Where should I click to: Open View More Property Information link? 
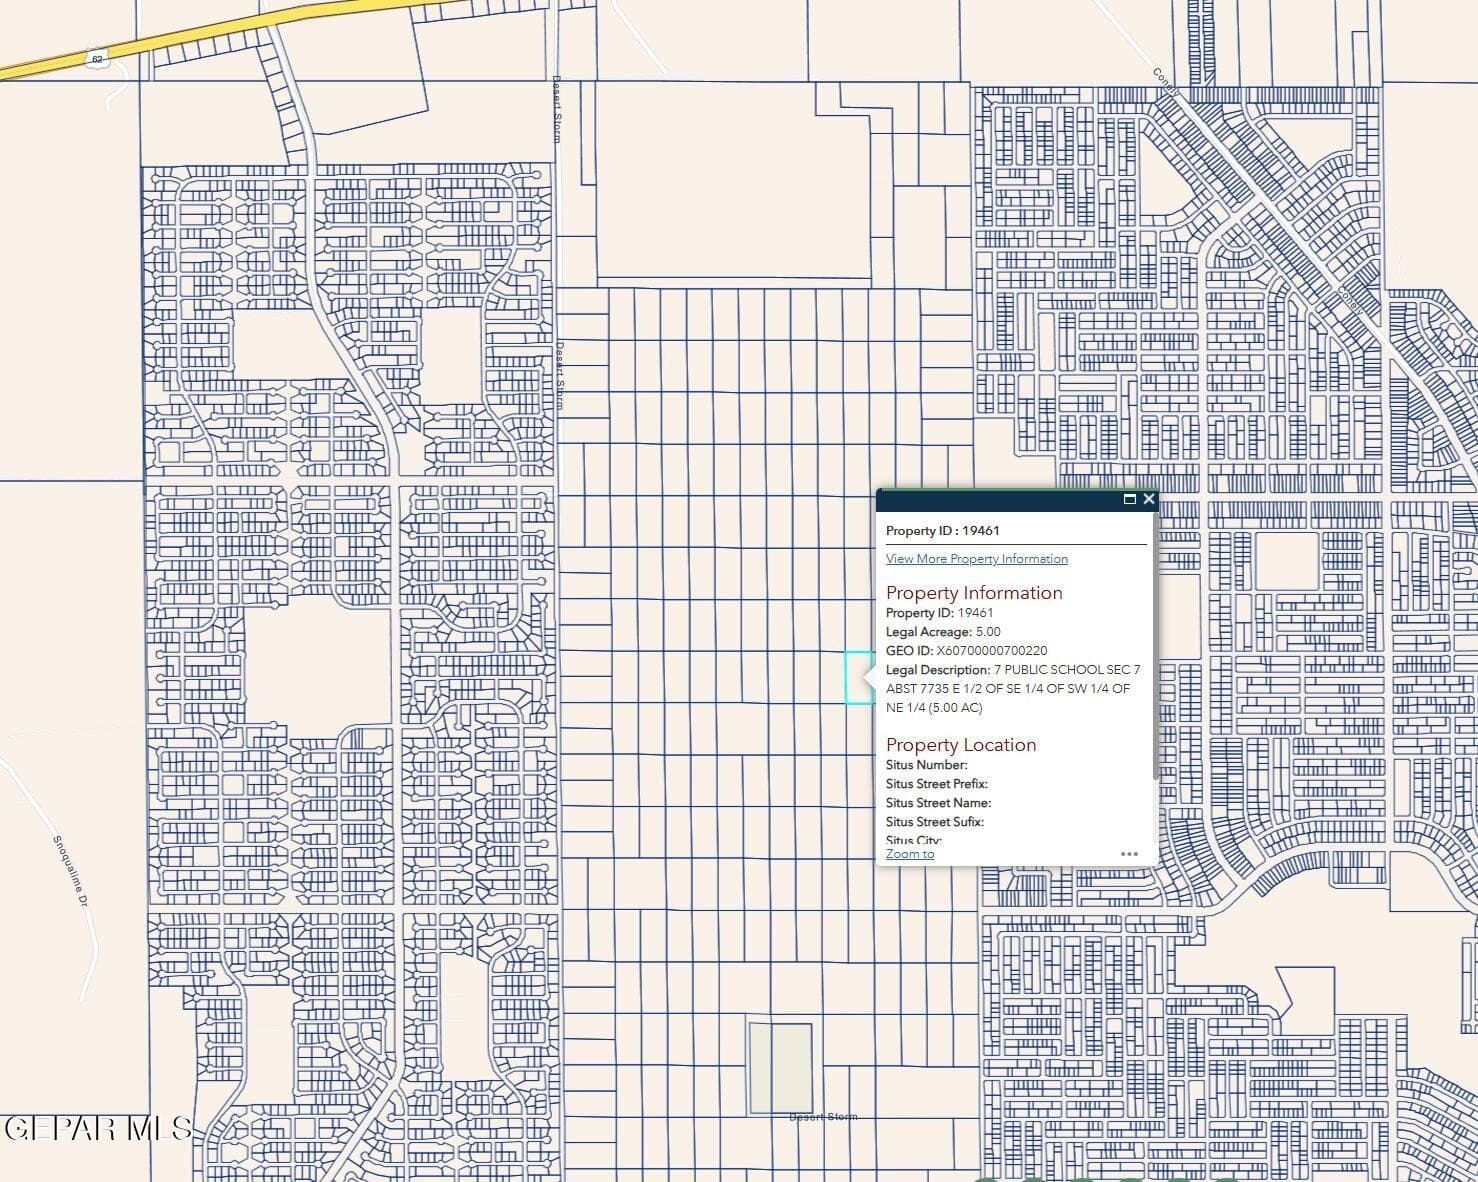coord(976,558)
